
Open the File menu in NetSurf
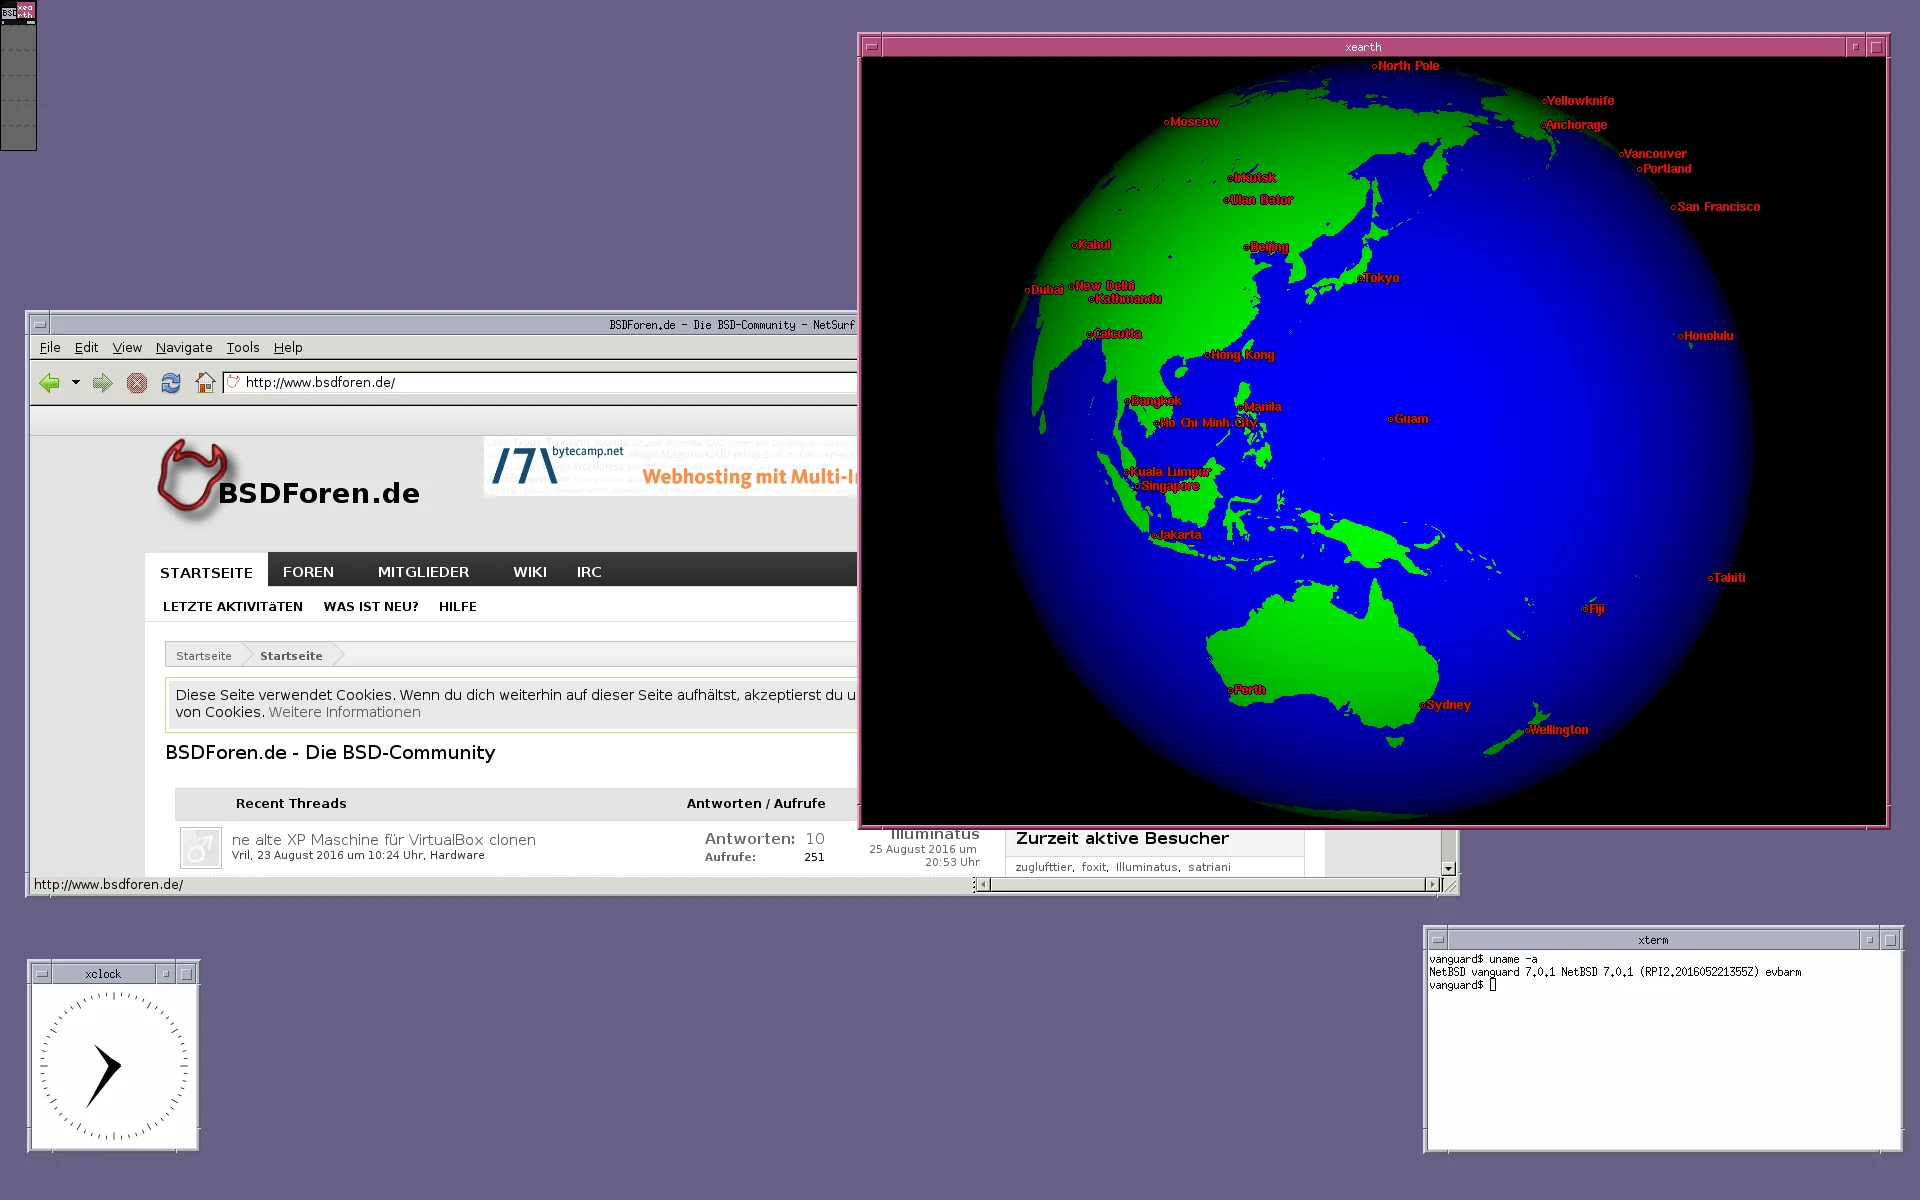click(x=50, y=347)
